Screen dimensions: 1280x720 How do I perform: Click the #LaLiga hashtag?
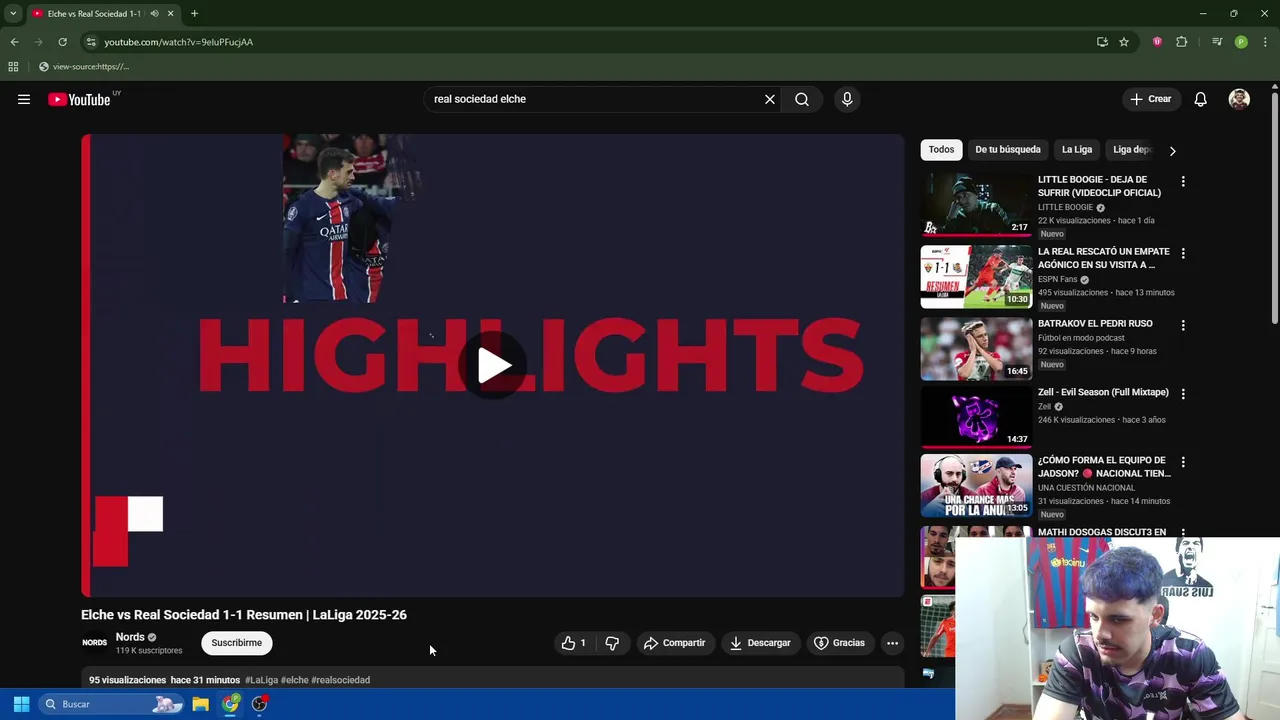(x=261, y=680)
